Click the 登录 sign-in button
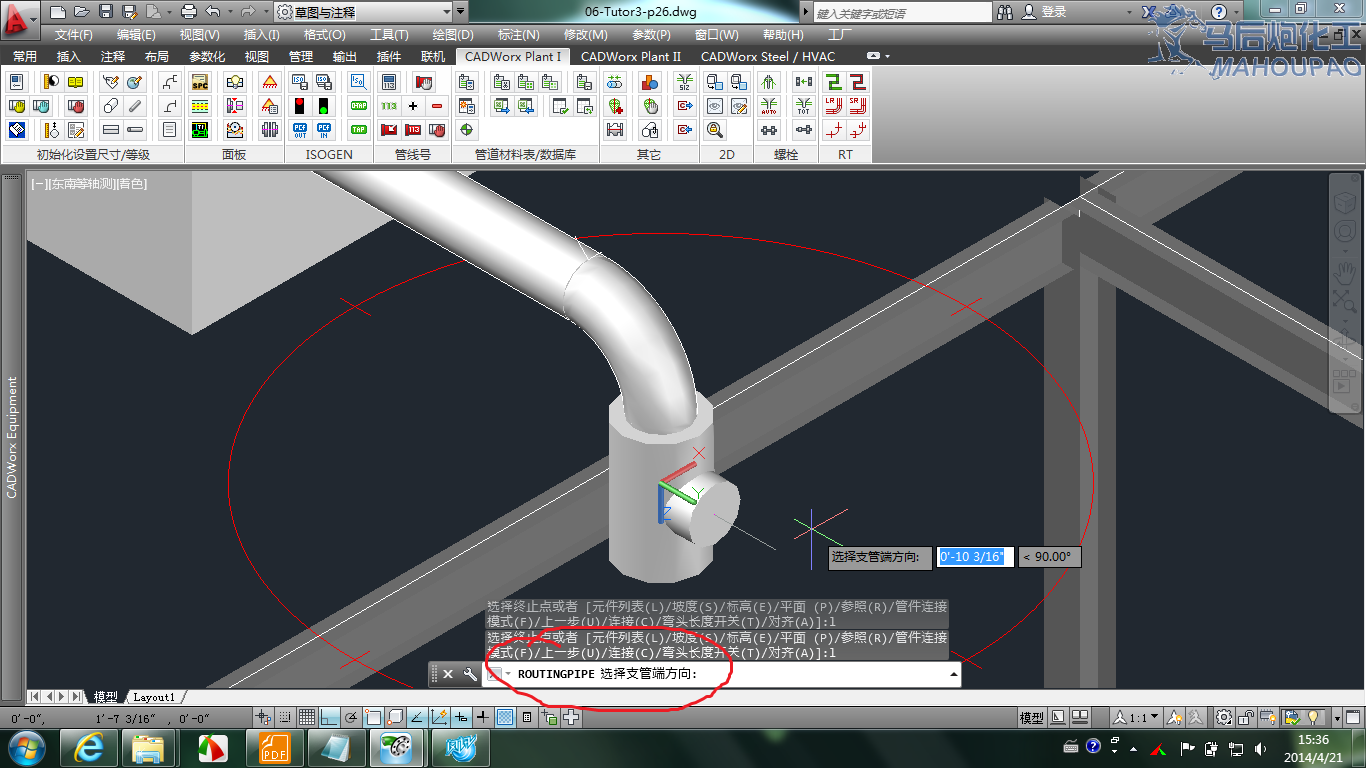 (x=1045, y=12)
